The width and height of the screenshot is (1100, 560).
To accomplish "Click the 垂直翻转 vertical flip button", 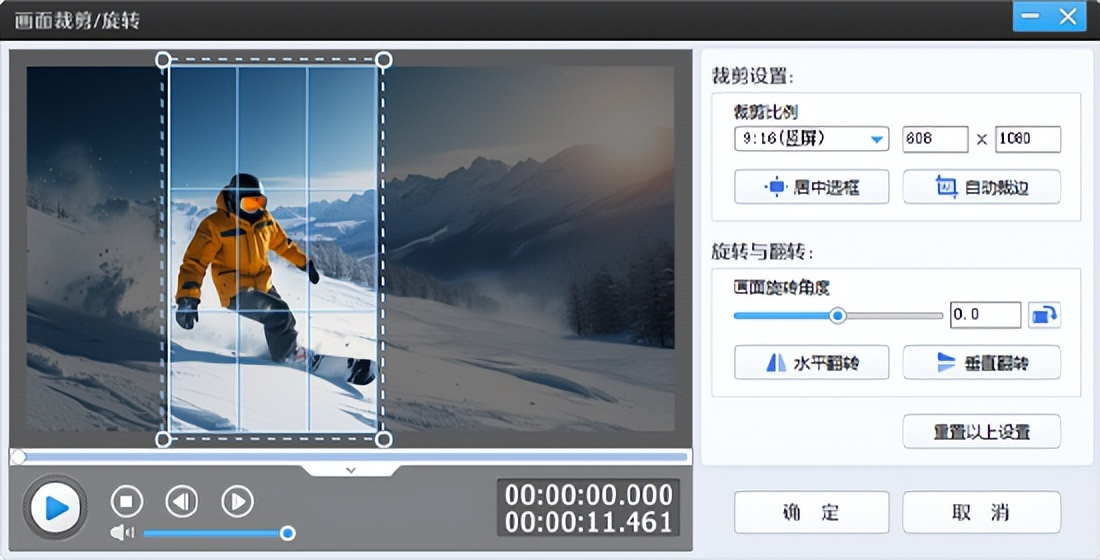I will click(x=981, y=363).
